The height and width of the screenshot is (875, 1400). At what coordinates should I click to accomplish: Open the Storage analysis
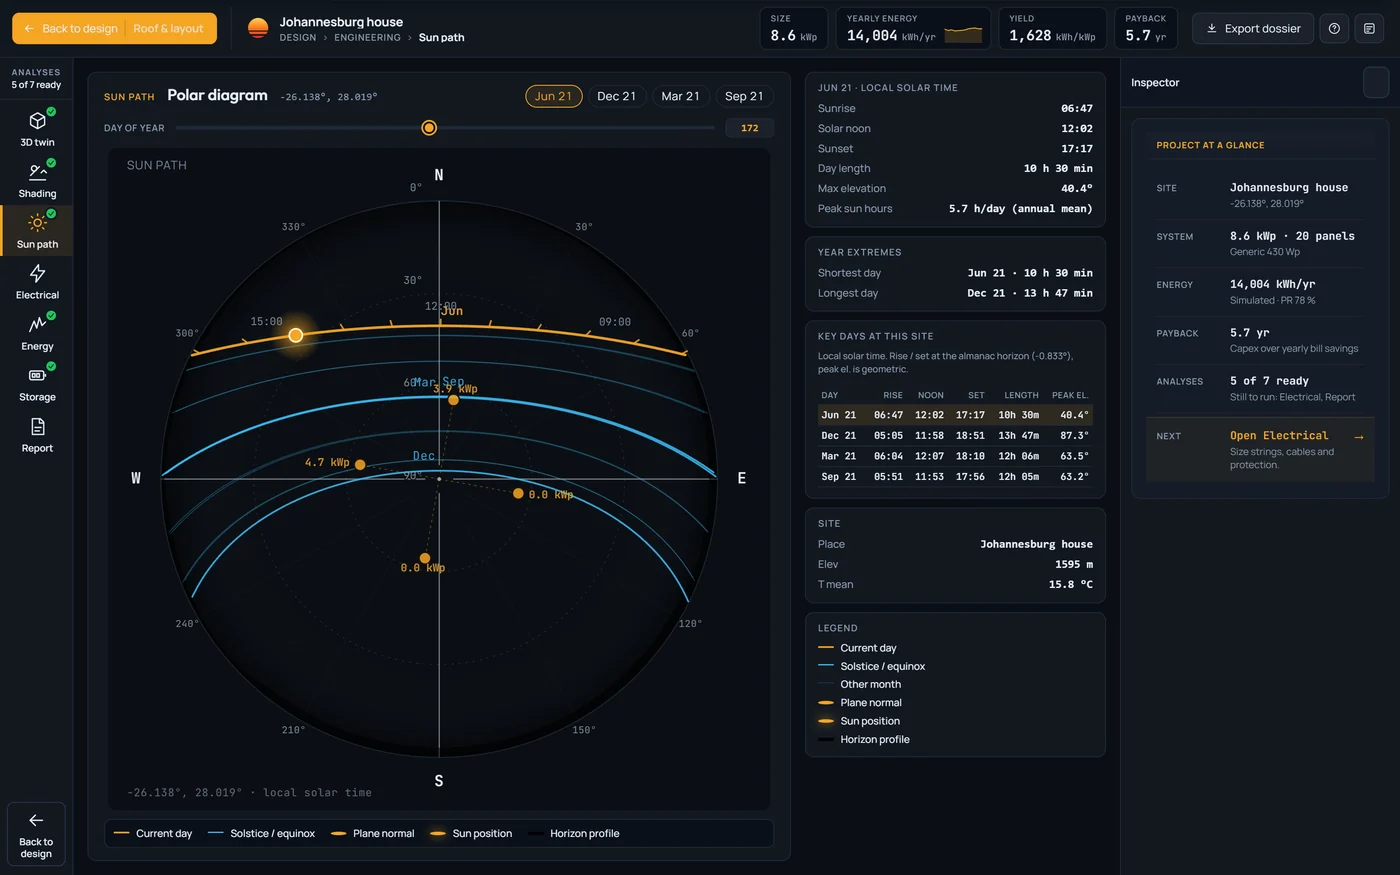click(x=37, y=383)
